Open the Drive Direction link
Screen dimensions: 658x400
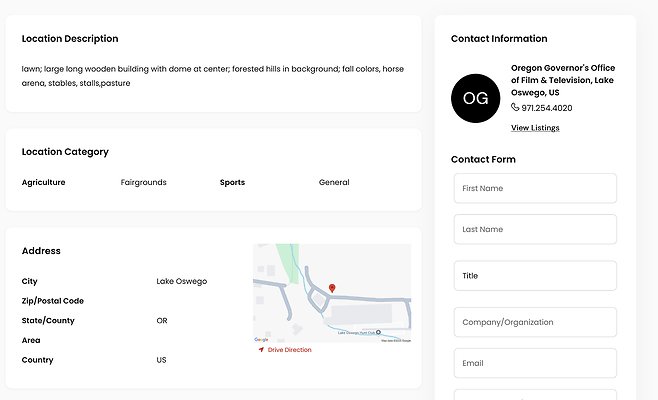click(289, 350)
